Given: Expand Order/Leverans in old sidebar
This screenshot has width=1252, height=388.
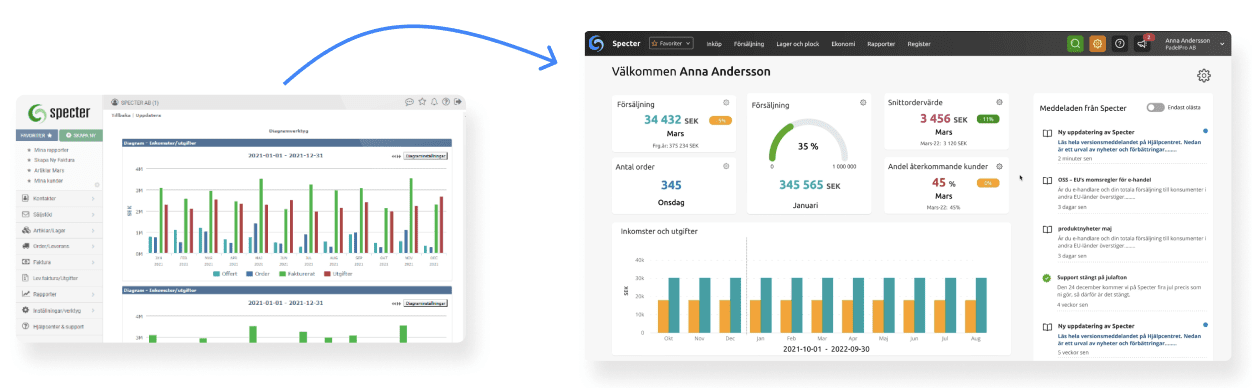Looking at the screenshot, I should click(x=60, y=246).
